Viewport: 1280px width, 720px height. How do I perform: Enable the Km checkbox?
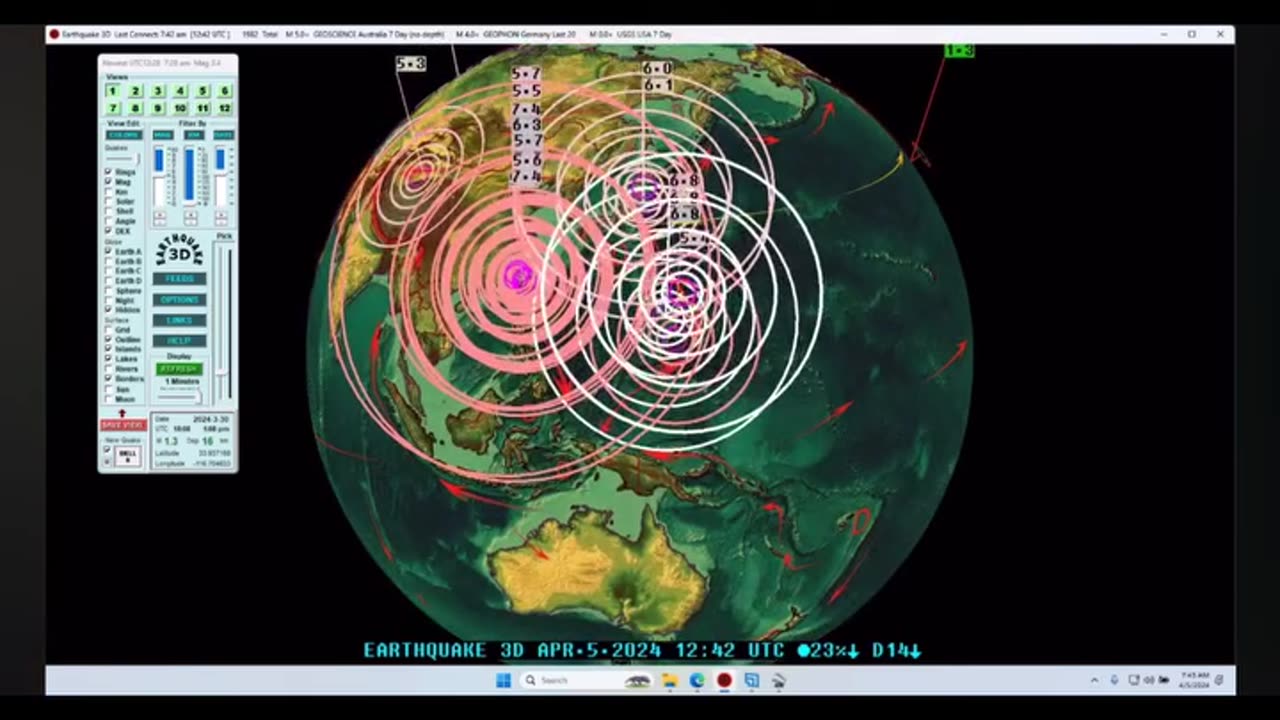pyautogui.click(x=109, y=192)
